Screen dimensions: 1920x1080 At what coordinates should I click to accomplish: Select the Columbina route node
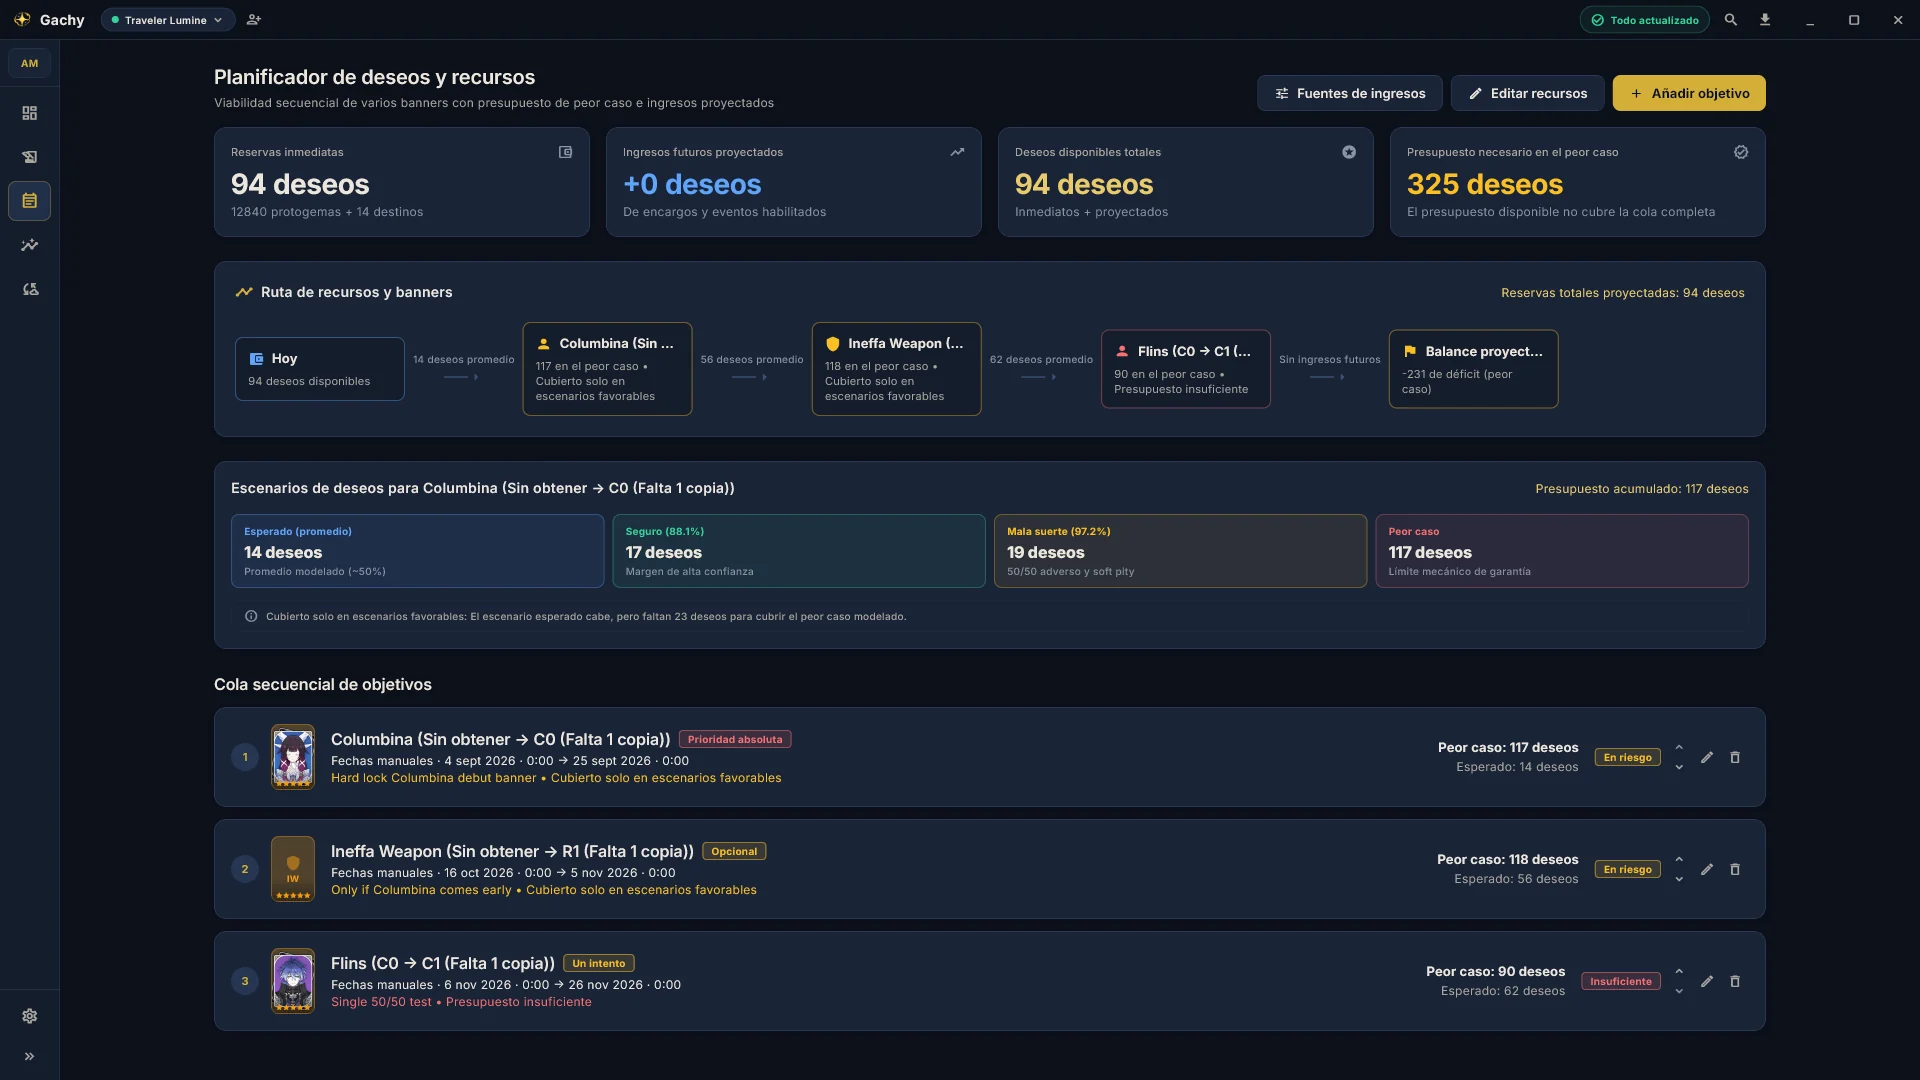607,369
